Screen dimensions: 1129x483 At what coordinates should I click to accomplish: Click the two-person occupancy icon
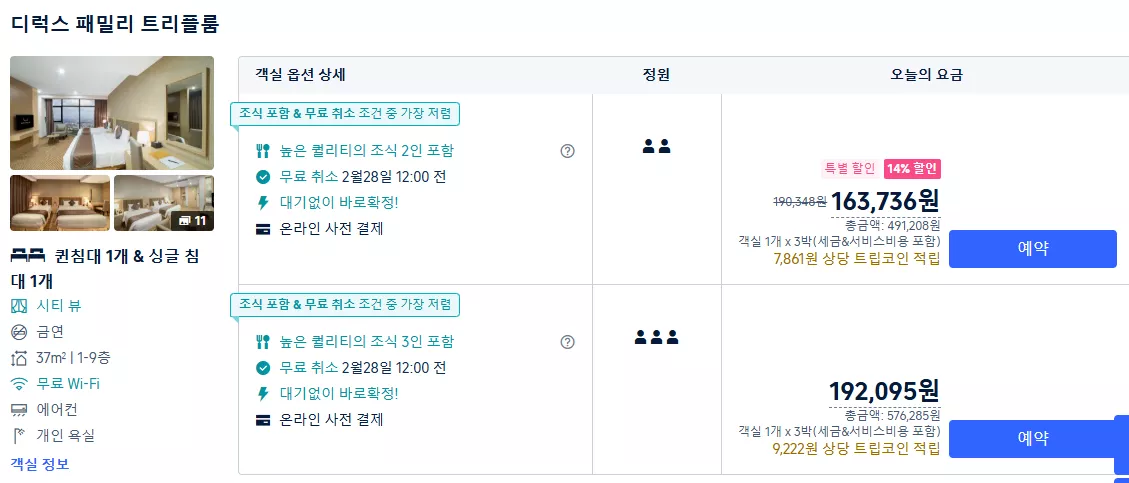click(656, 146)
